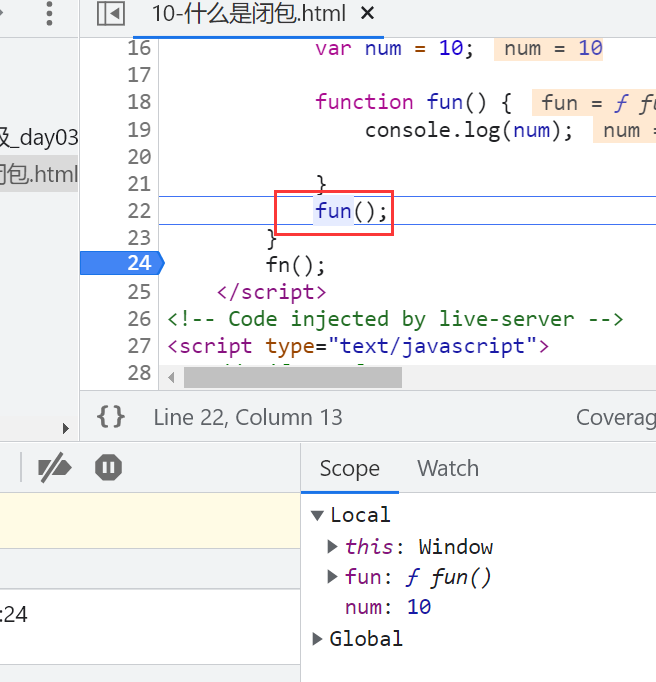The image size is (656, 682).
Task: Toggle deactivate breakpoints icon
Action: [54, 468]
